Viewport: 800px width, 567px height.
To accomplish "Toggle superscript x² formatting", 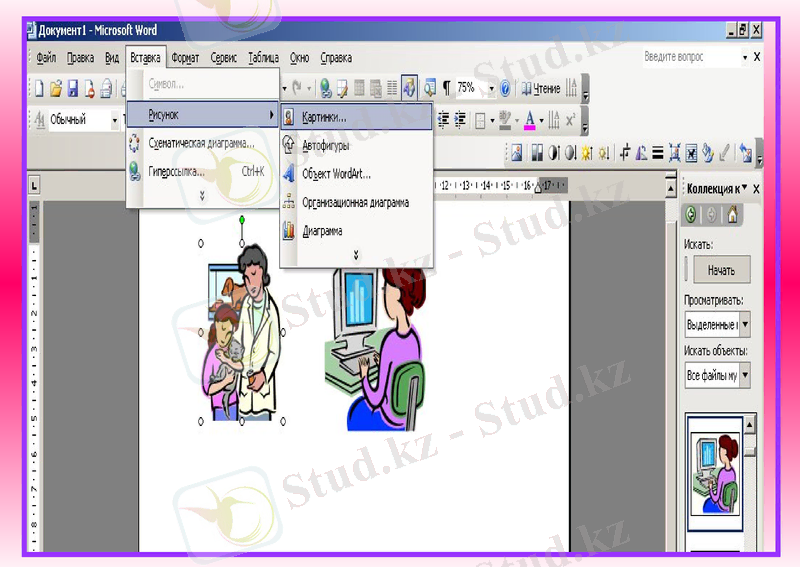I will [570, 120].
